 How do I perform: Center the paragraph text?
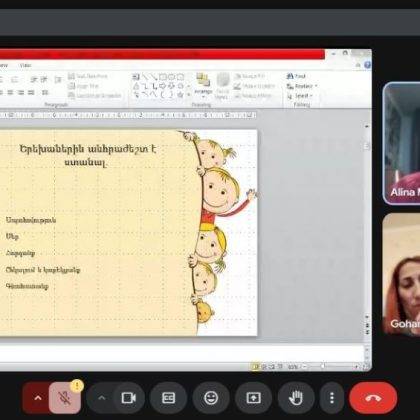point(11,92)
